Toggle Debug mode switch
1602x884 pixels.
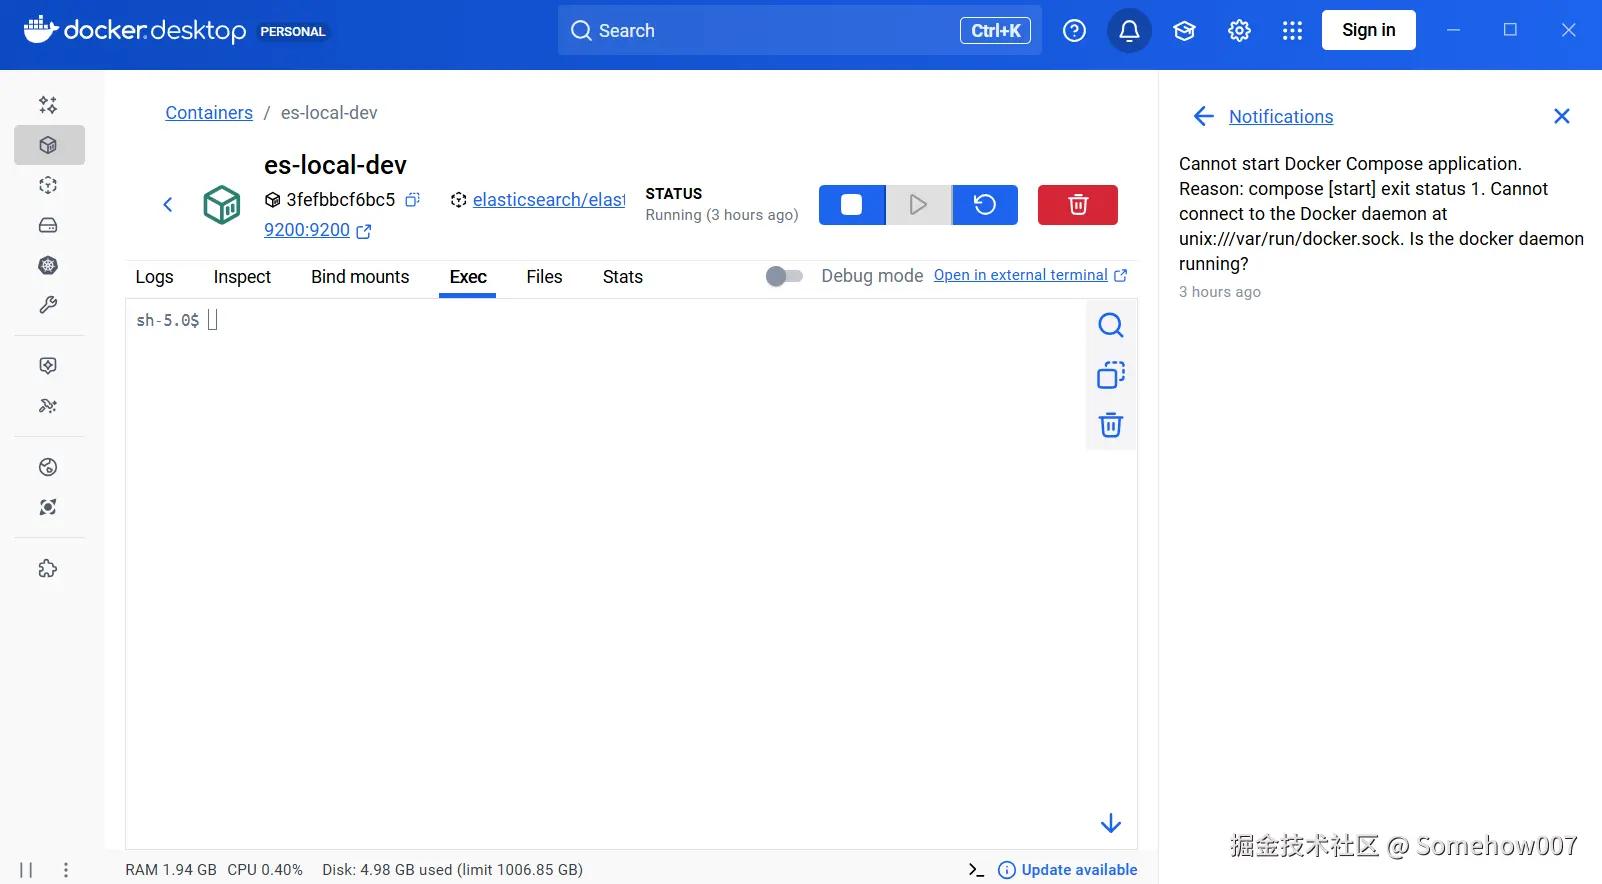tap(784, 276)
